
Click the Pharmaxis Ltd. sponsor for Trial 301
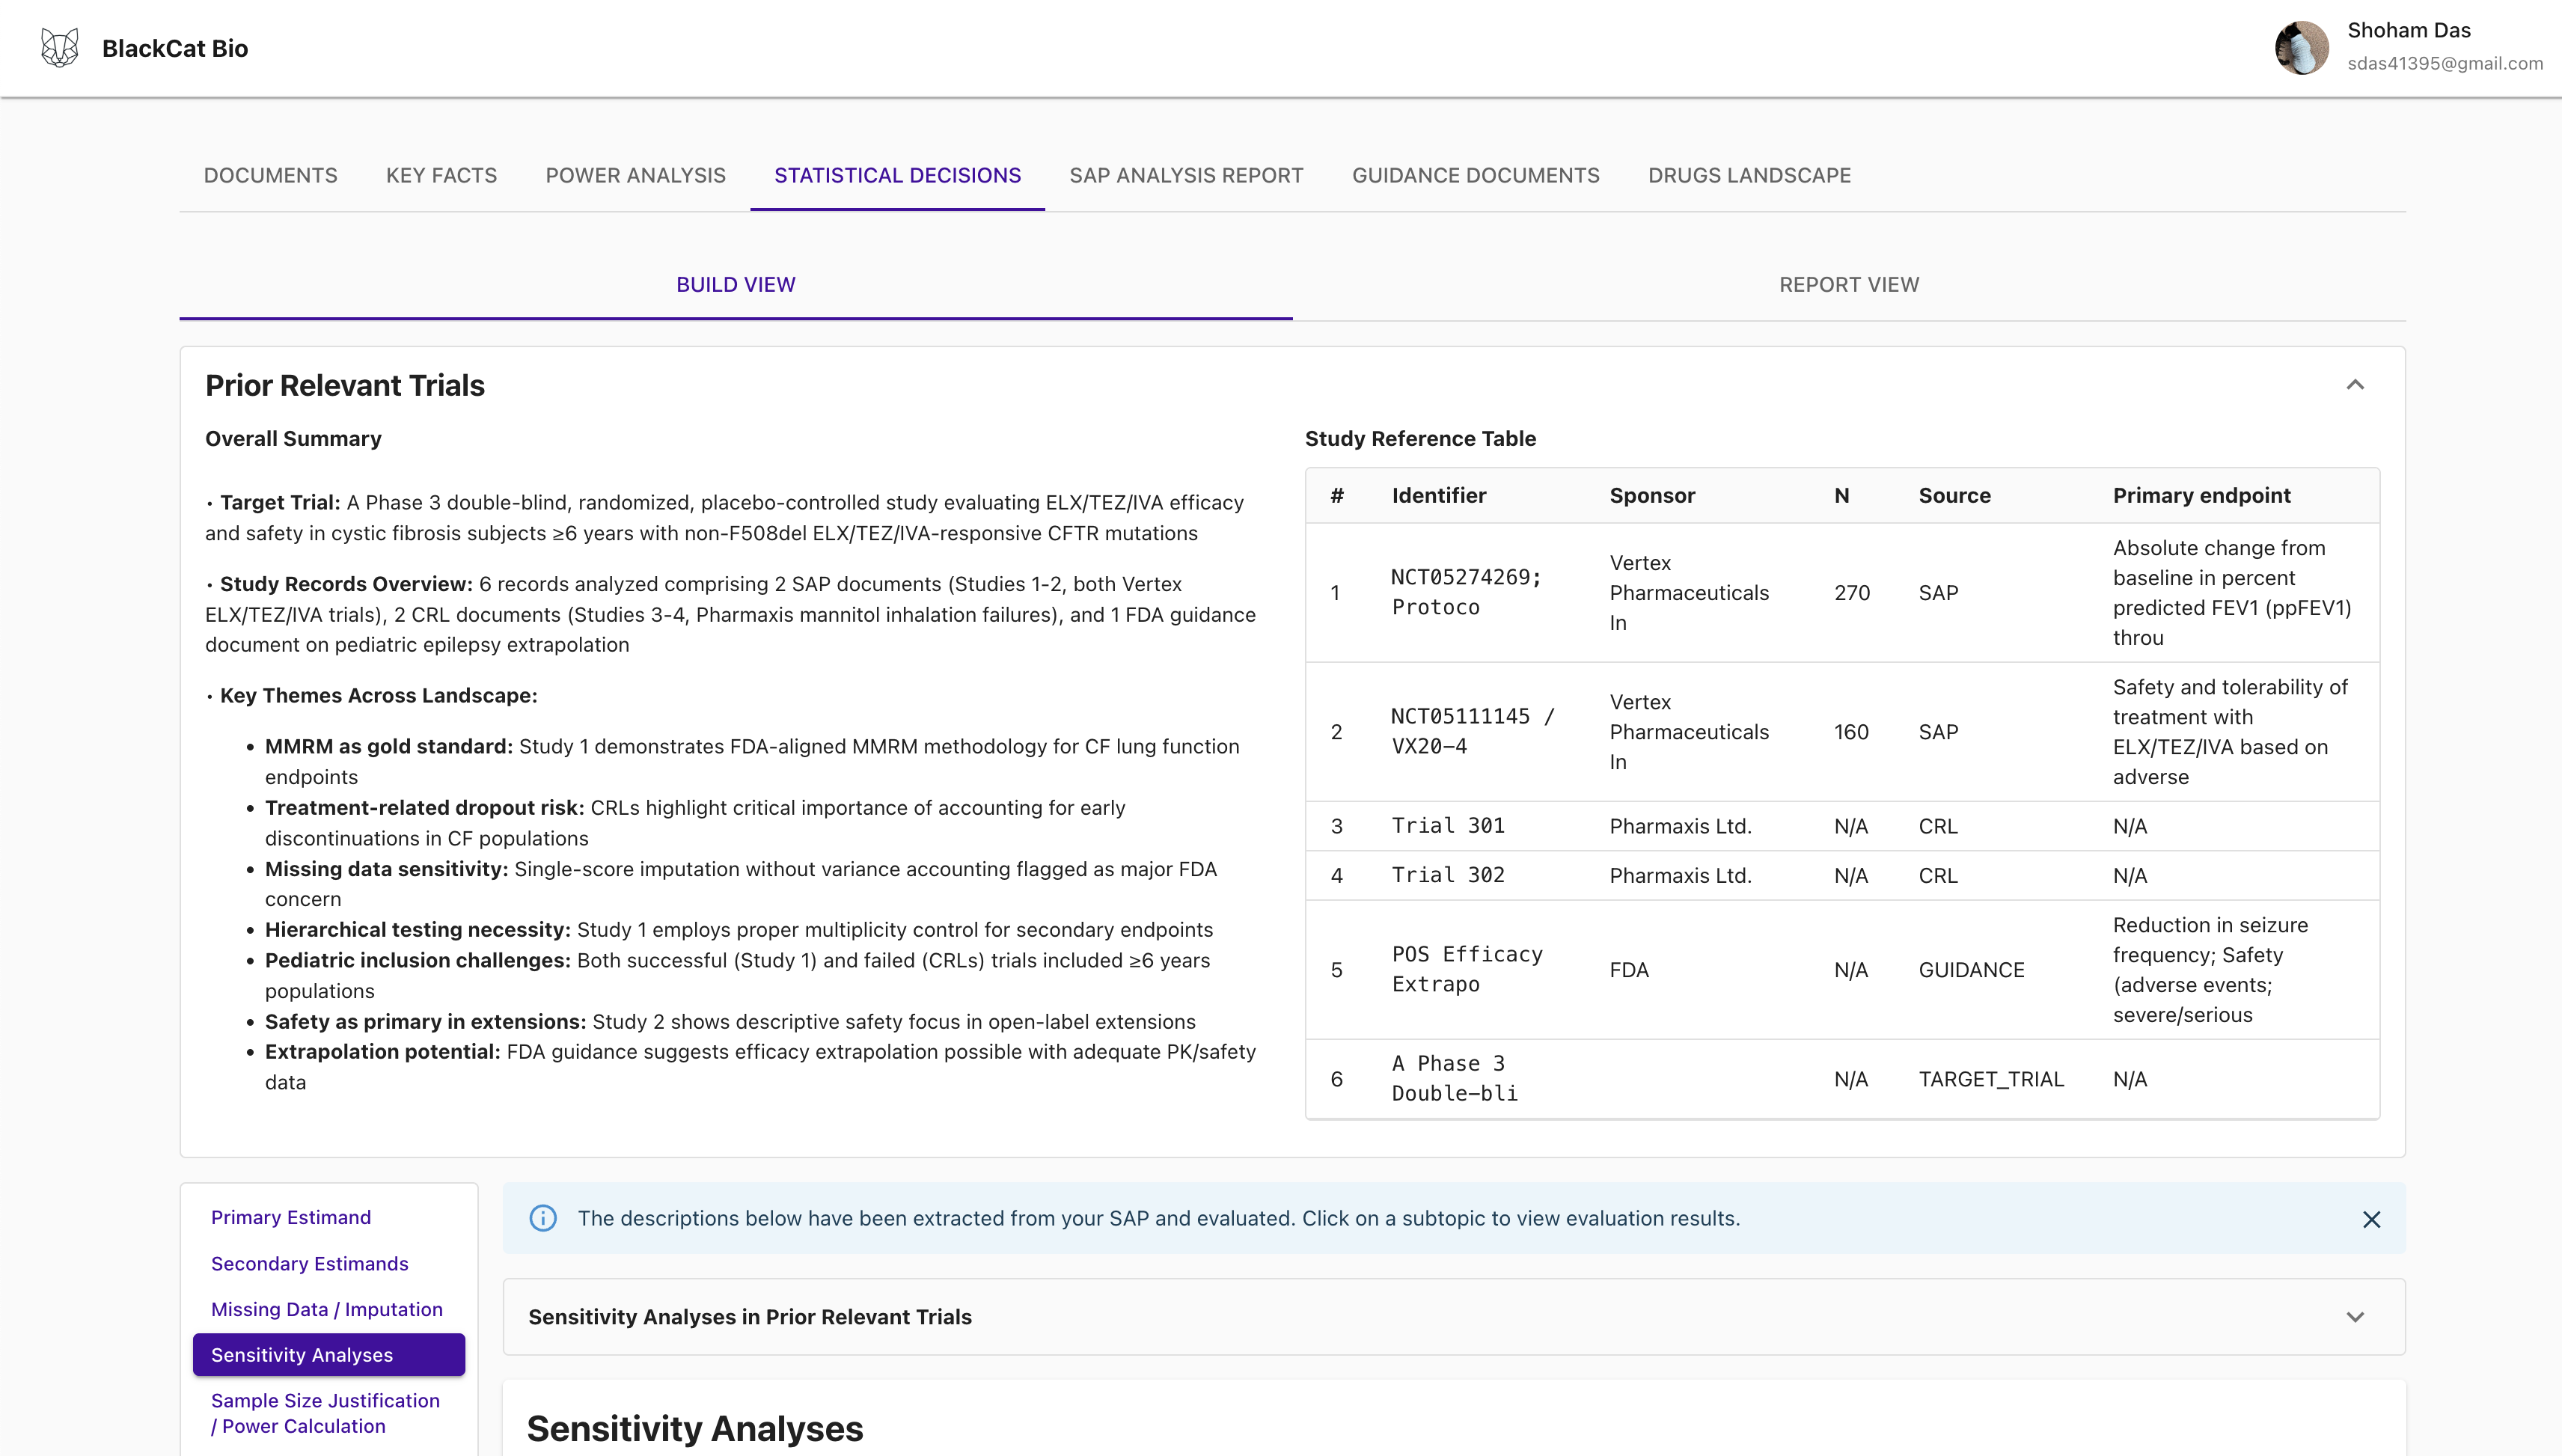tap(1680, 826)
